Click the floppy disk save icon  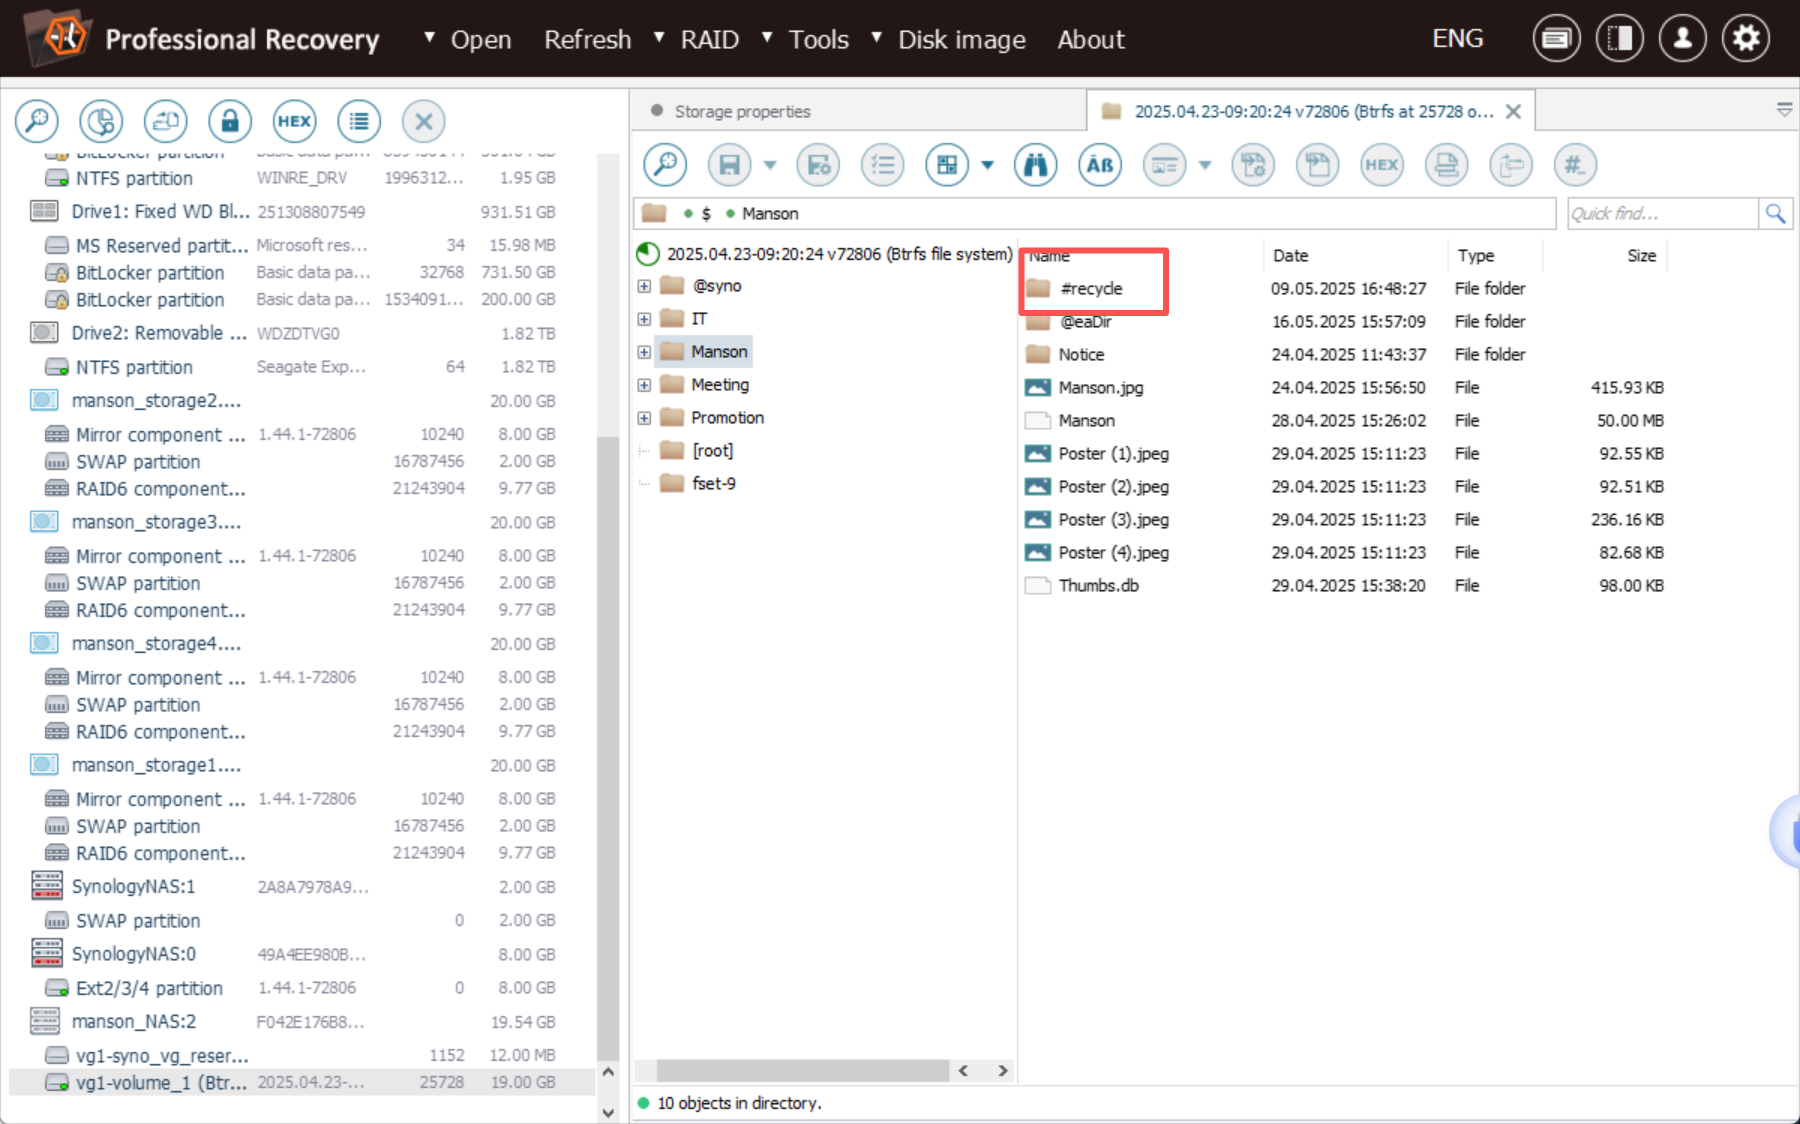pos(730,165)
